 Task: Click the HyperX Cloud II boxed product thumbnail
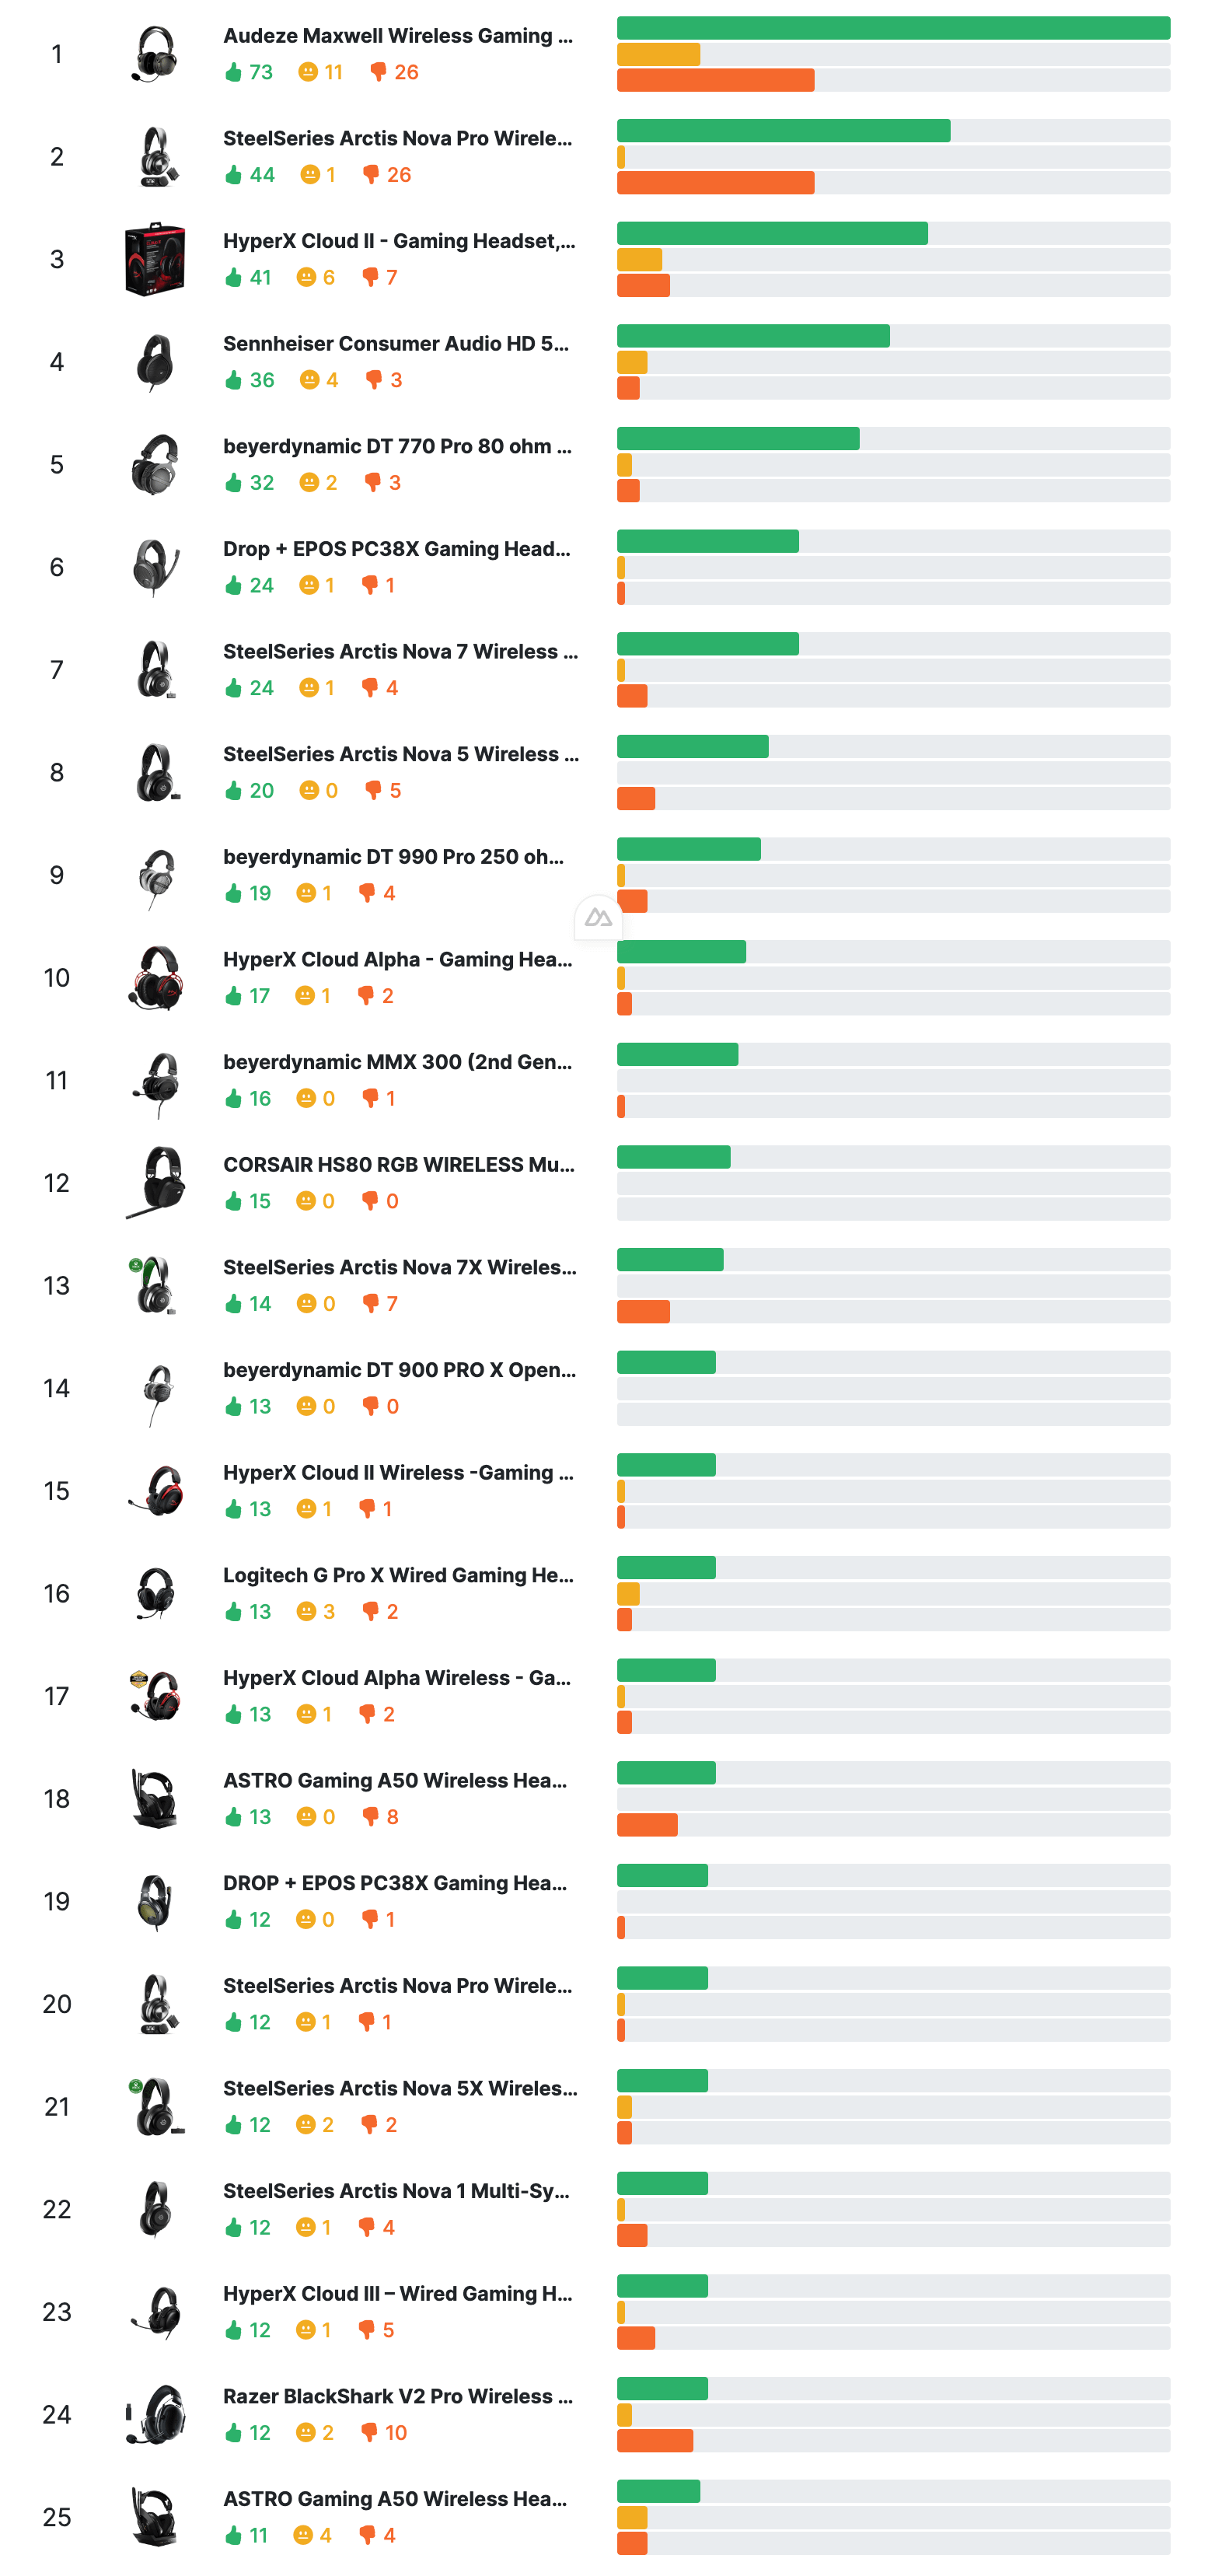coord(155,259)
